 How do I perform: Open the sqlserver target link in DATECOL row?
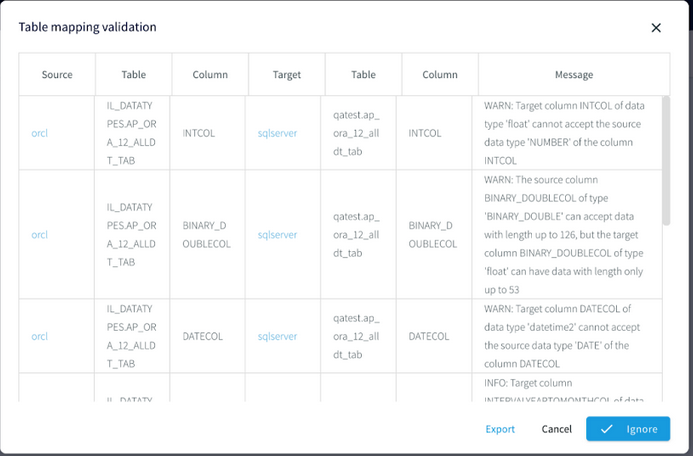277,336
